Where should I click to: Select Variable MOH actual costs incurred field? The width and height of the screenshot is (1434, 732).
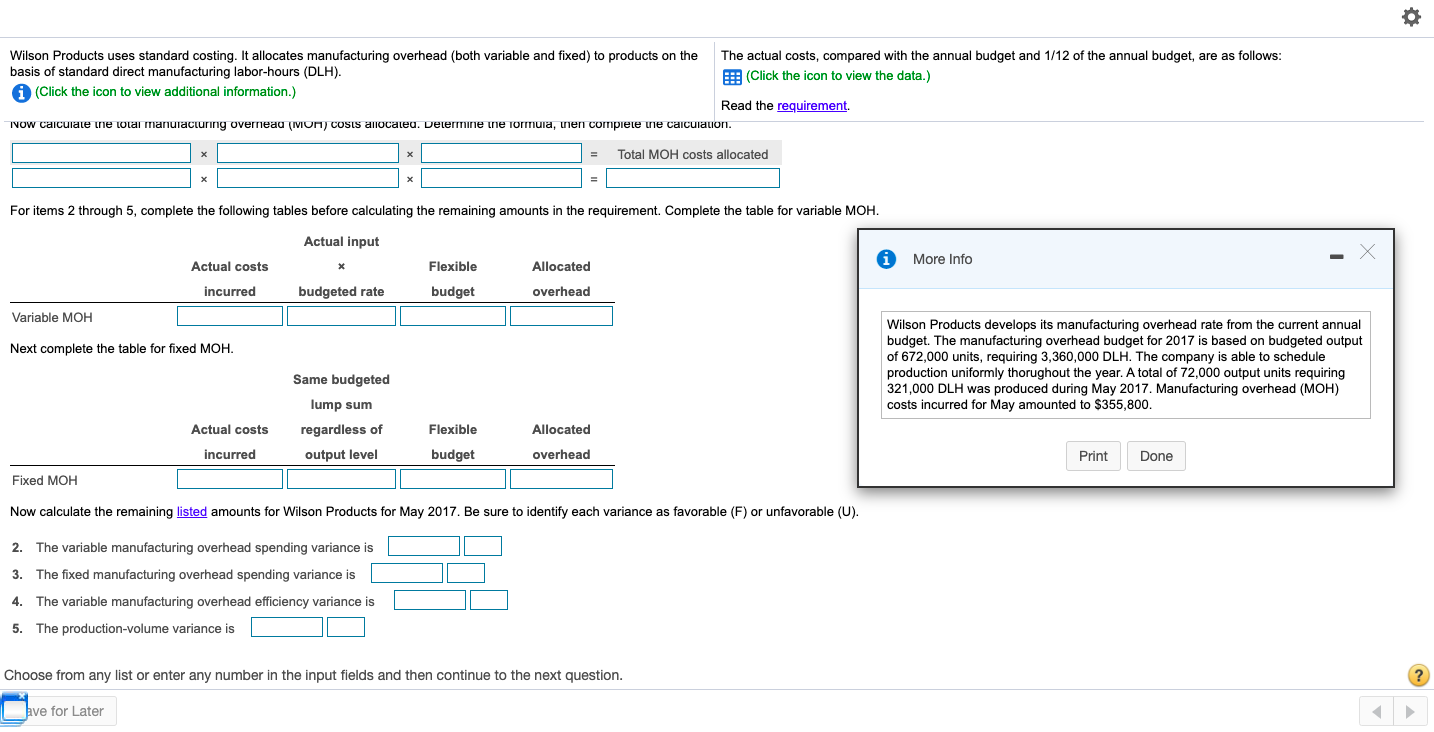pyautogui.click(x=230, y=316)
